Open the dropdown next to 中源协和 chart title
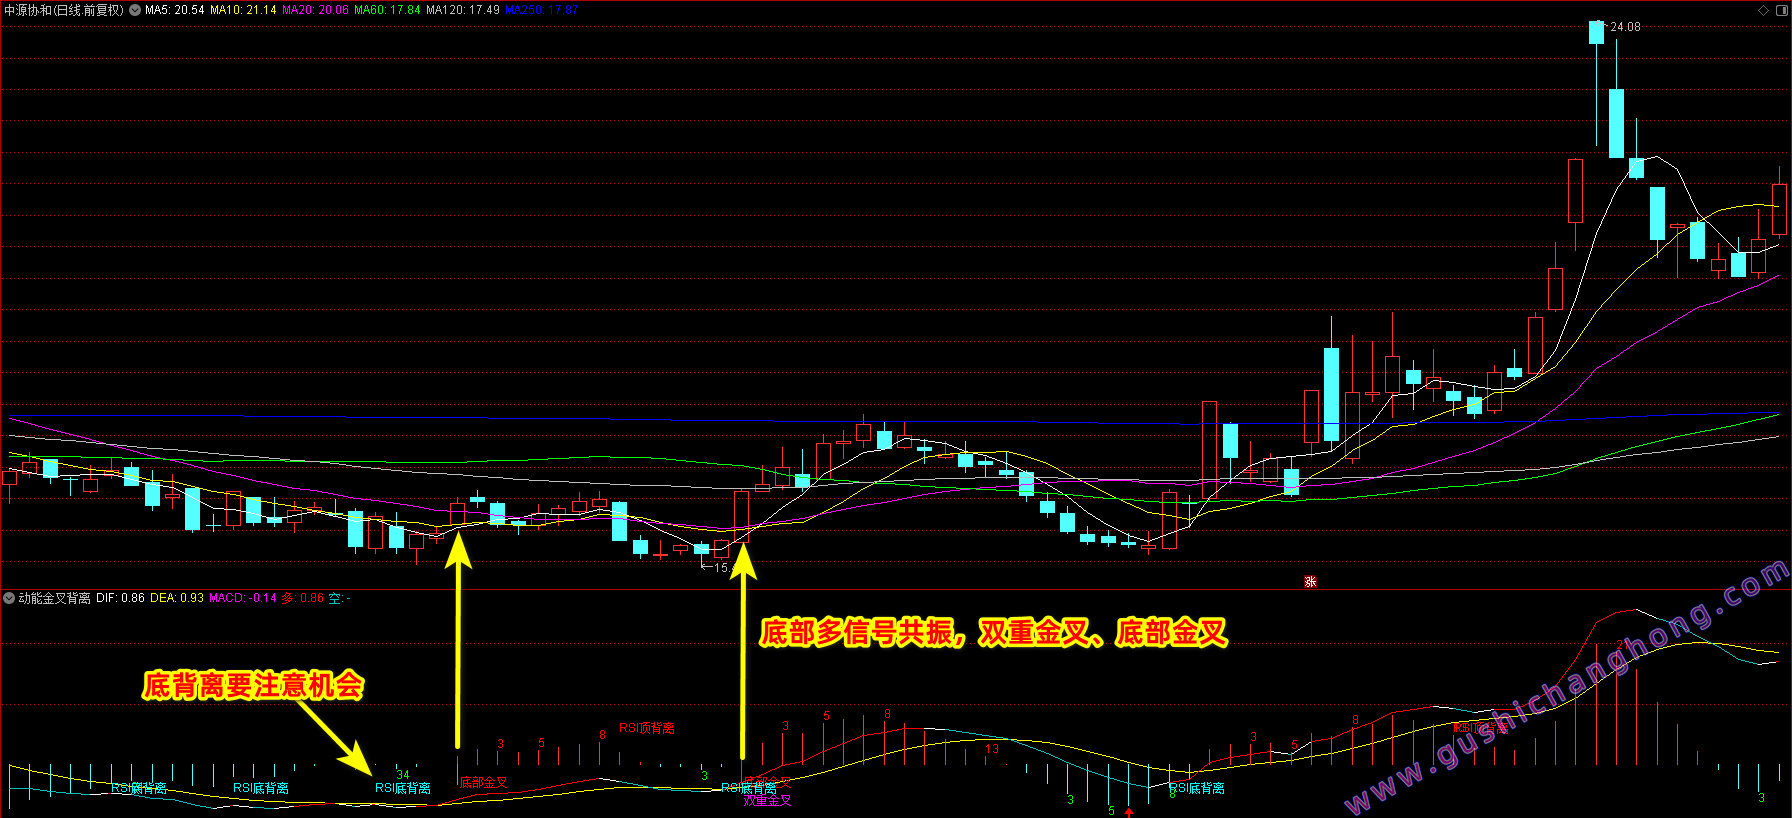 (x=135, y=10)
